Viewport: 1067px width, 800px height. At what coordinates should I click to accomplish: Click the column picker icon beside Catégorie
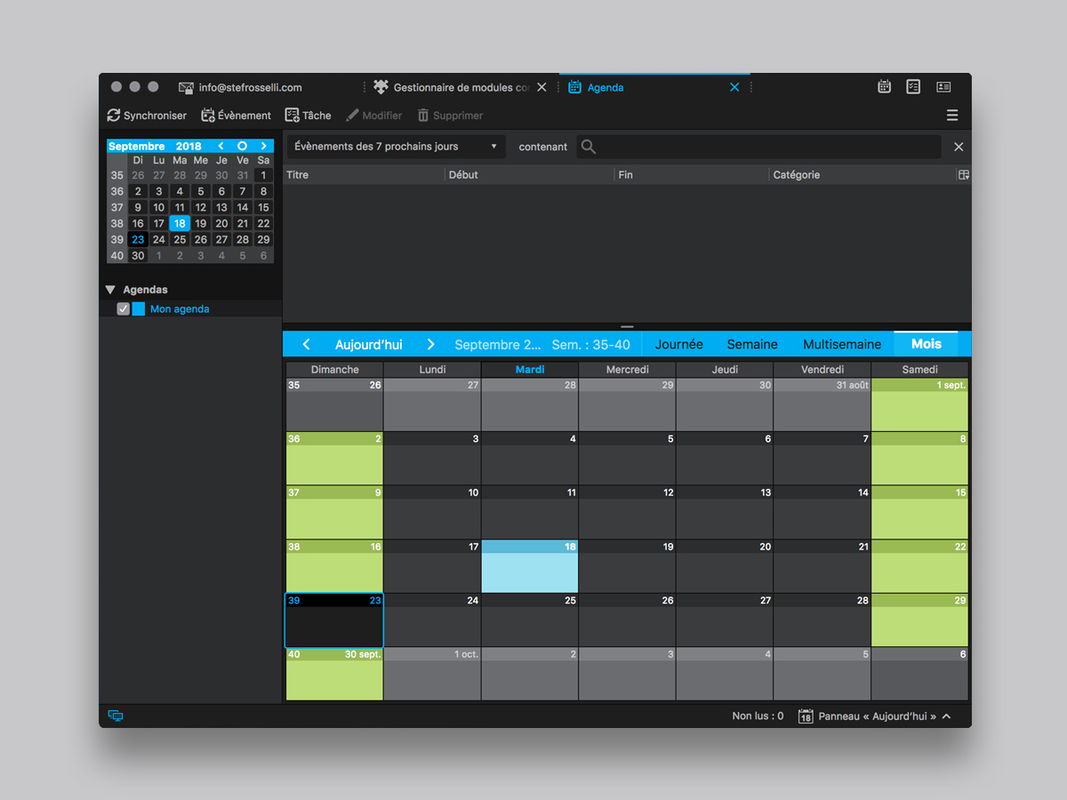point(964,175)
